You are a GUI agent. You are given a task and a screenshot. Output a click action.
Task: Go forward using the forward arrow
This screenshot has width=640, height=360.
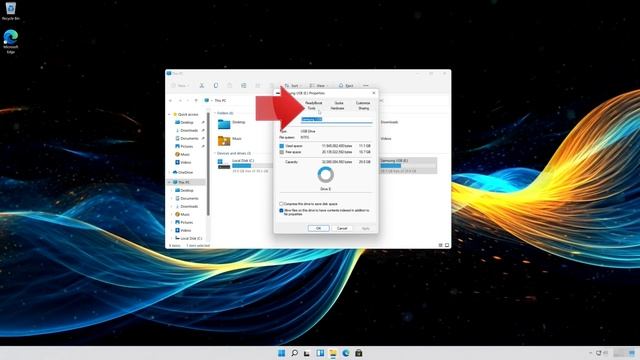[180, 100]
